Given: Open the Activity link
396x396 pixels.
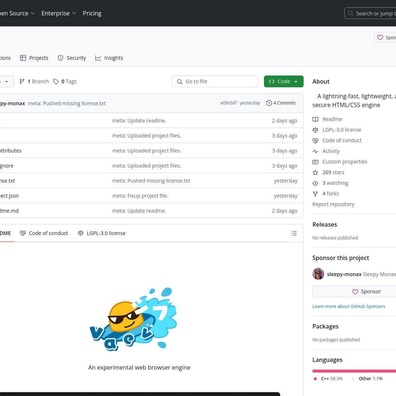Looking at the screenshot, I should [x=331, y=151].
